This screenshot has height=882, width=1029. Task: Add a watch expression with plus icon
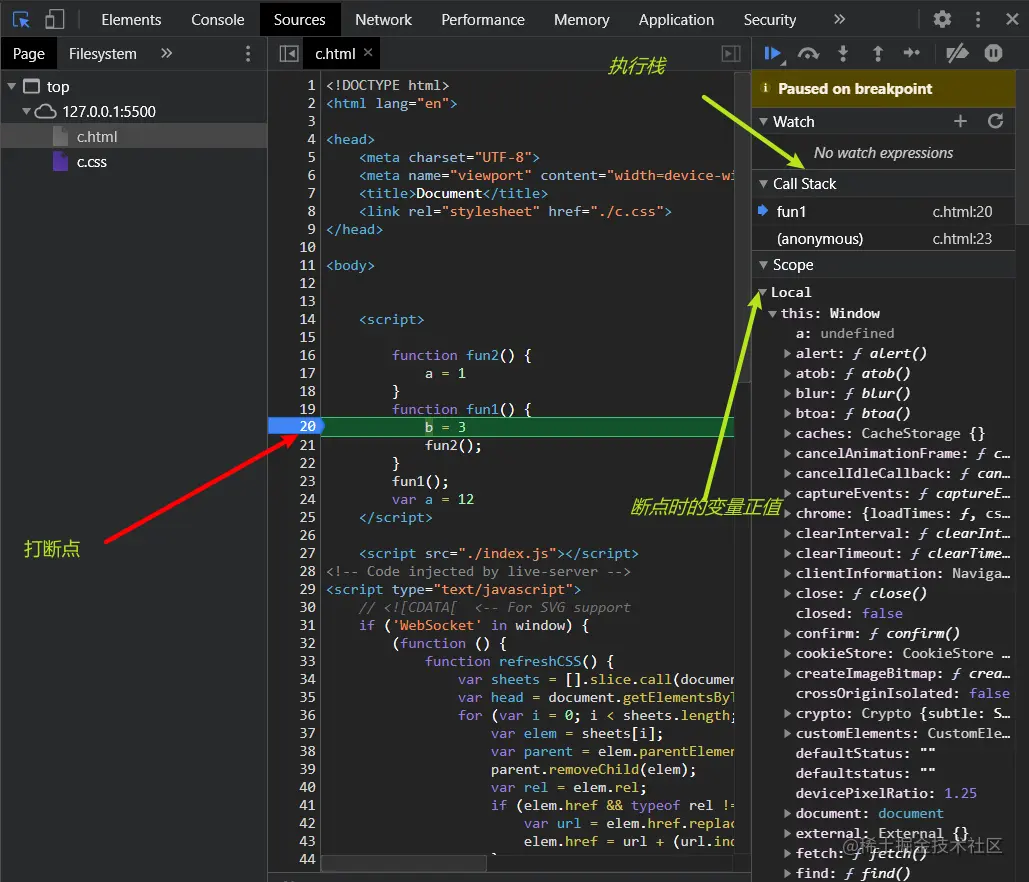coord(960,121)
